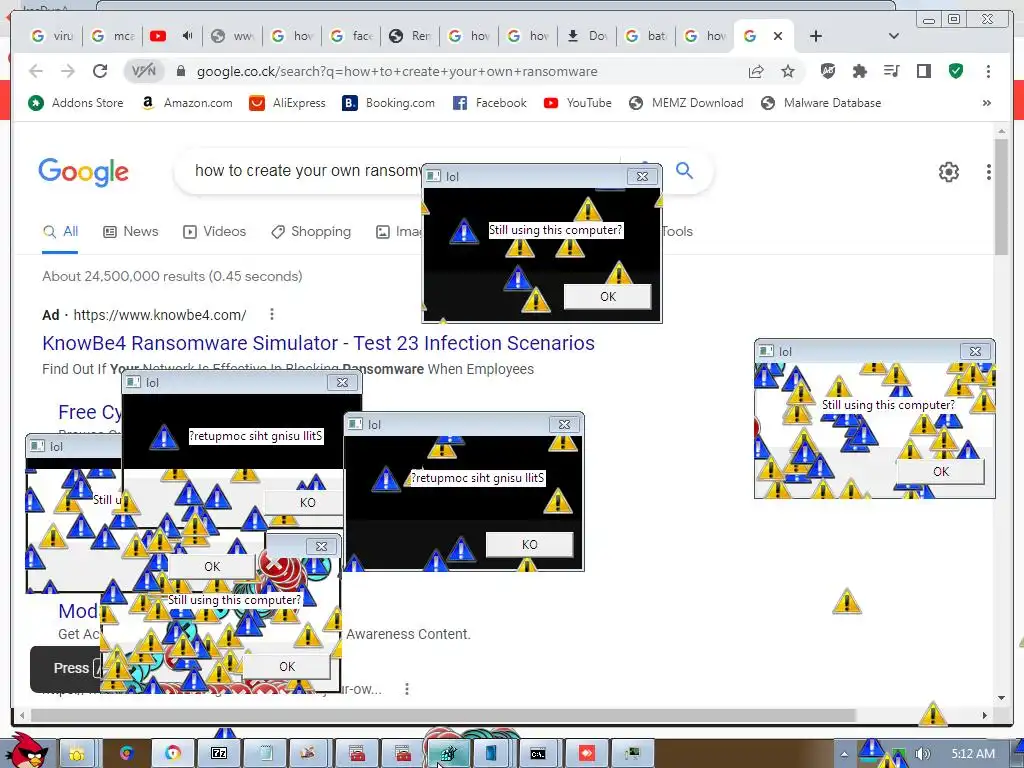Close the active Google tab
This screenshot has height=768, width=1024.
(778, 36)
